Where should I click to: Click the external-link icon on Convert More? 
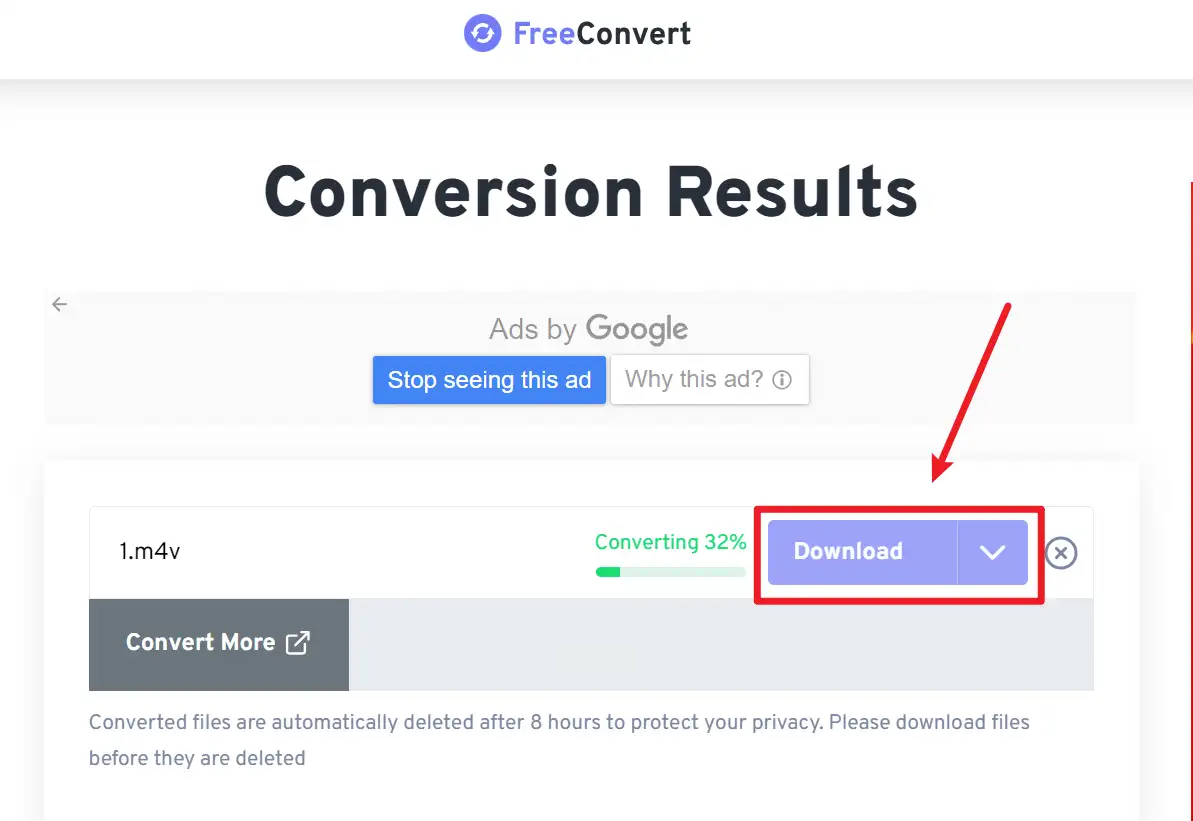click(297, 643)
